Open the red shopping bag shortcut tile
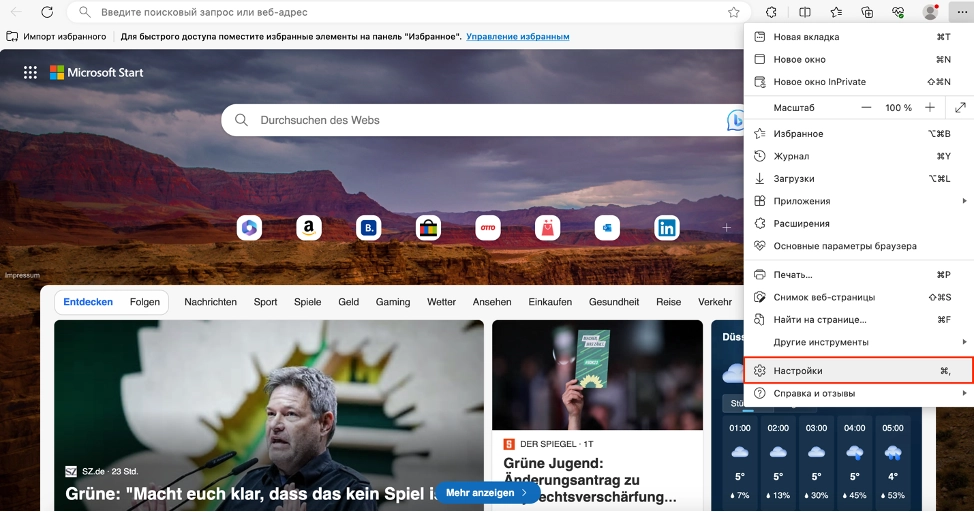 click(x=547, y=228)
